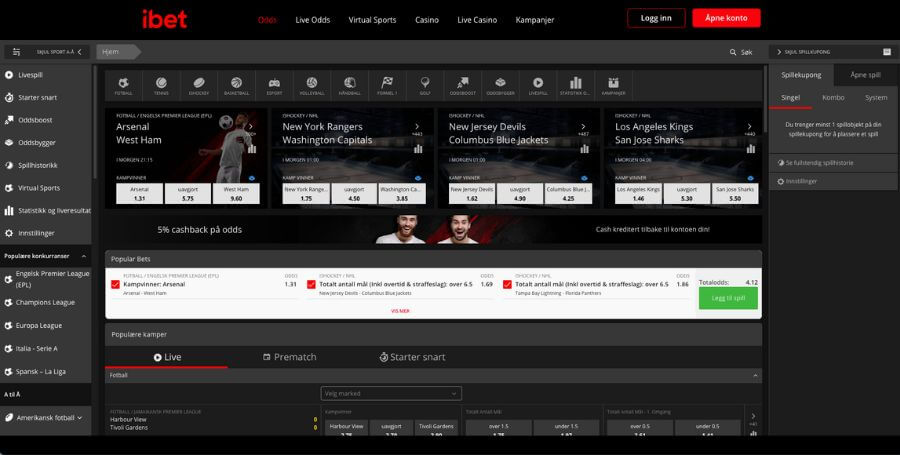Click the left sidebar scrollbar
The image size is (900, 455).
tap(95, 120)
